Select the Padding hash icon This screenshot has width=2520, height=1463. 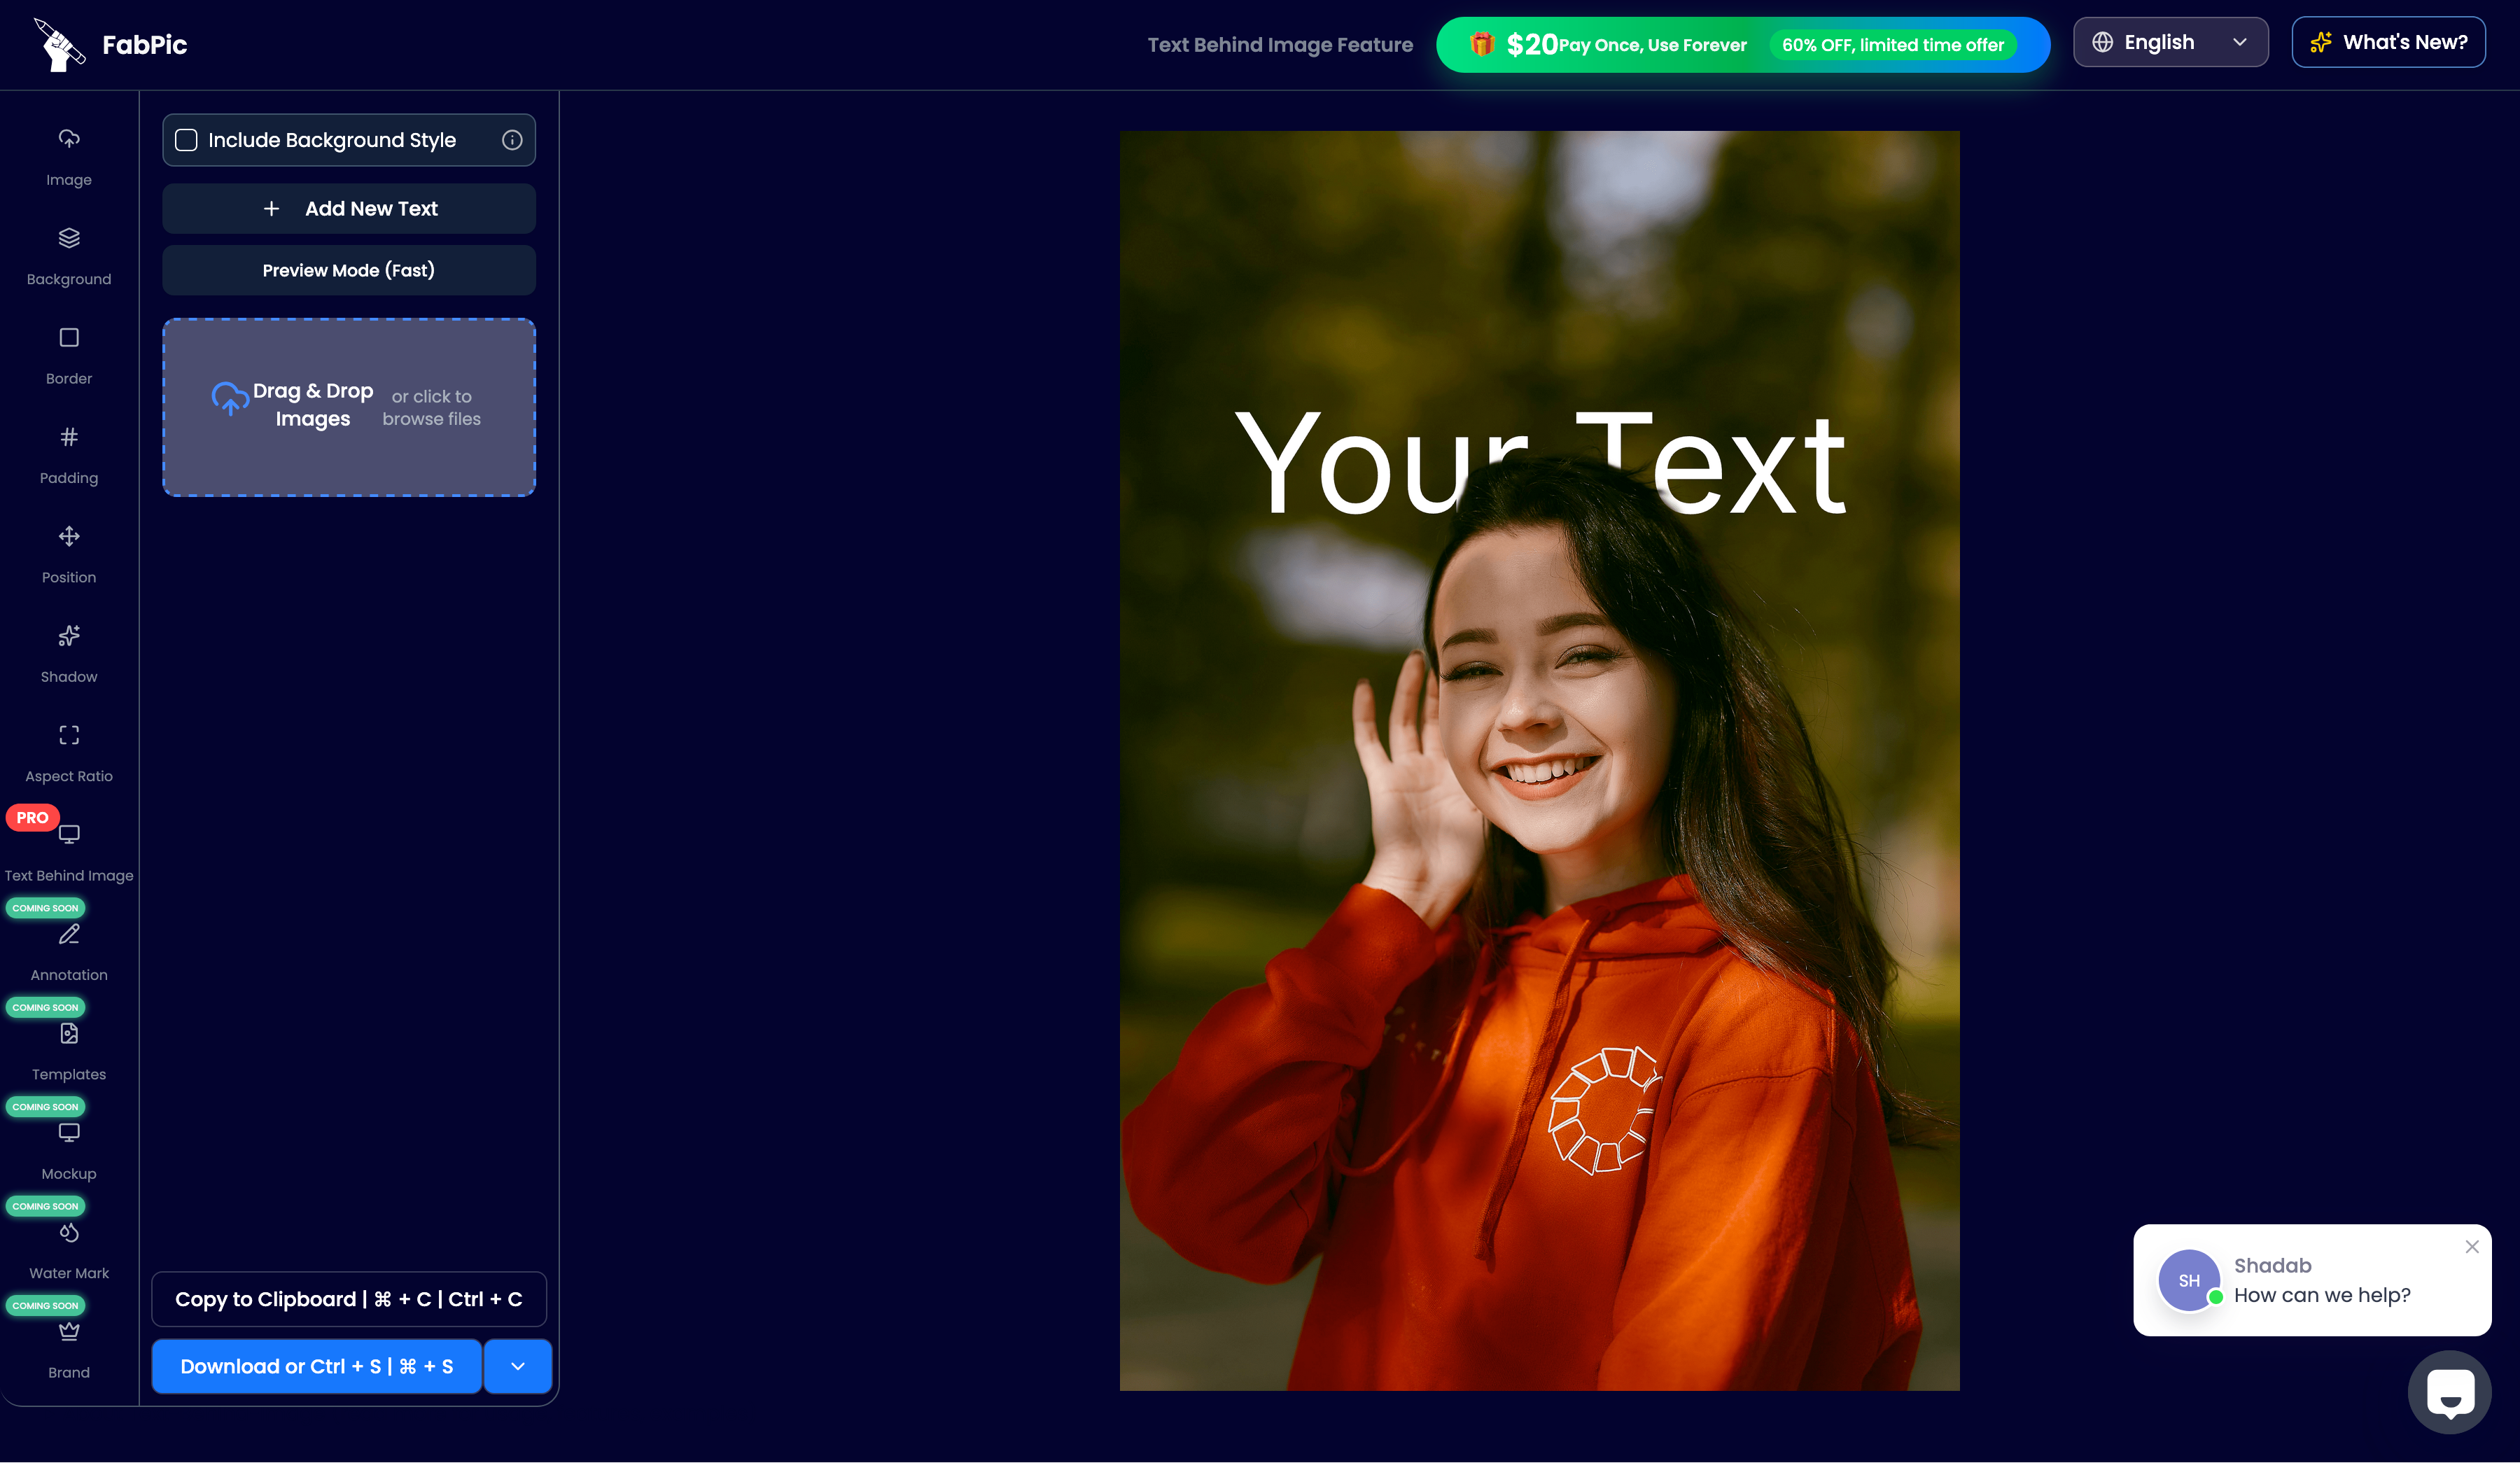pyautogui.click(x=69, y=437)
